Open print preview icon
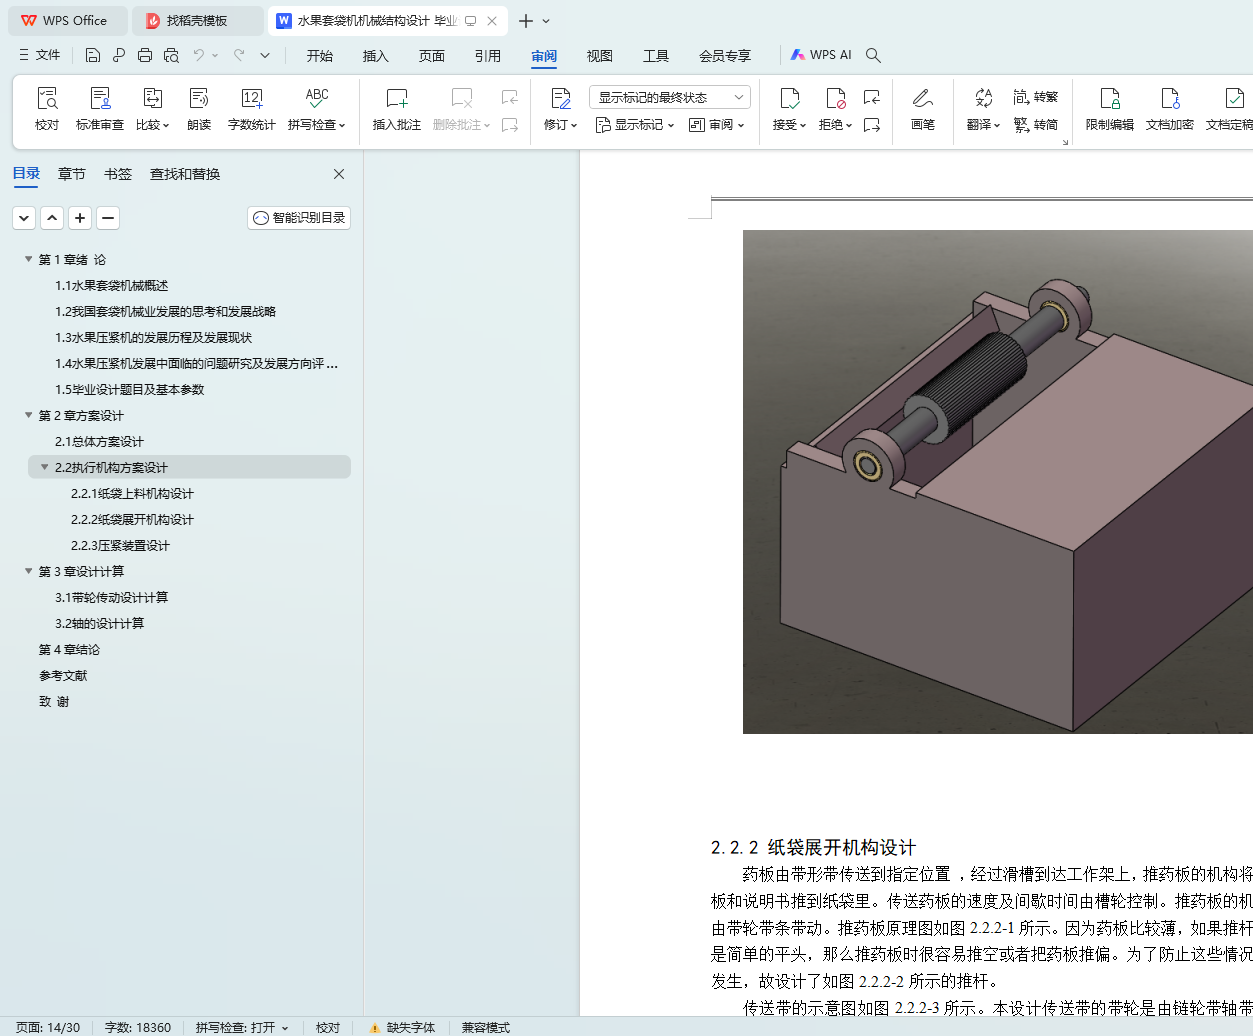 coord(171,55)
